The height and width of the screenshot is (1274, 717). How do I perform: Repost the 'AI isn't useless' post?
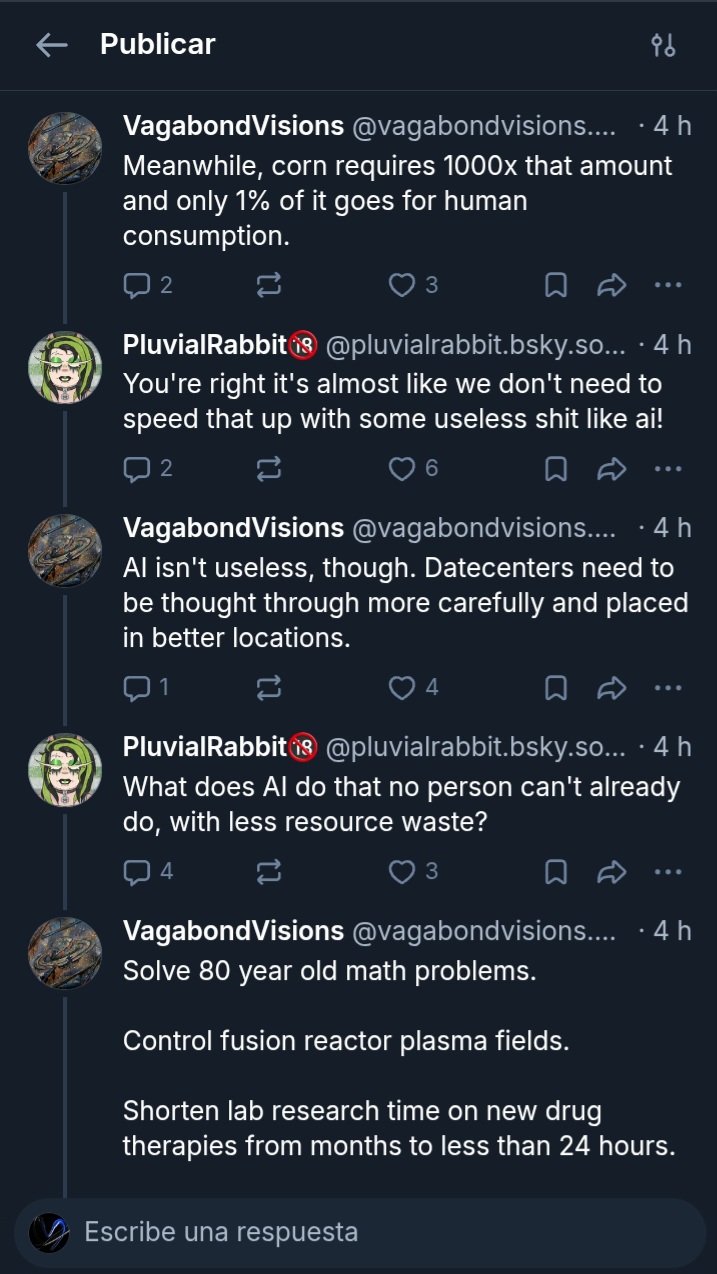(269, 687)
